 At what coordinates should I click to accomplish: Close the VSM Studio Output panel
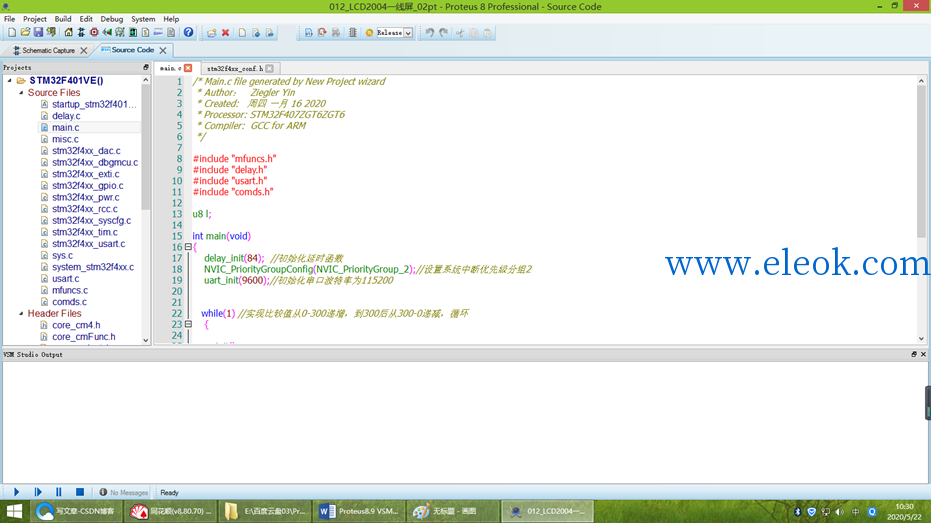[x=923, y=354]
